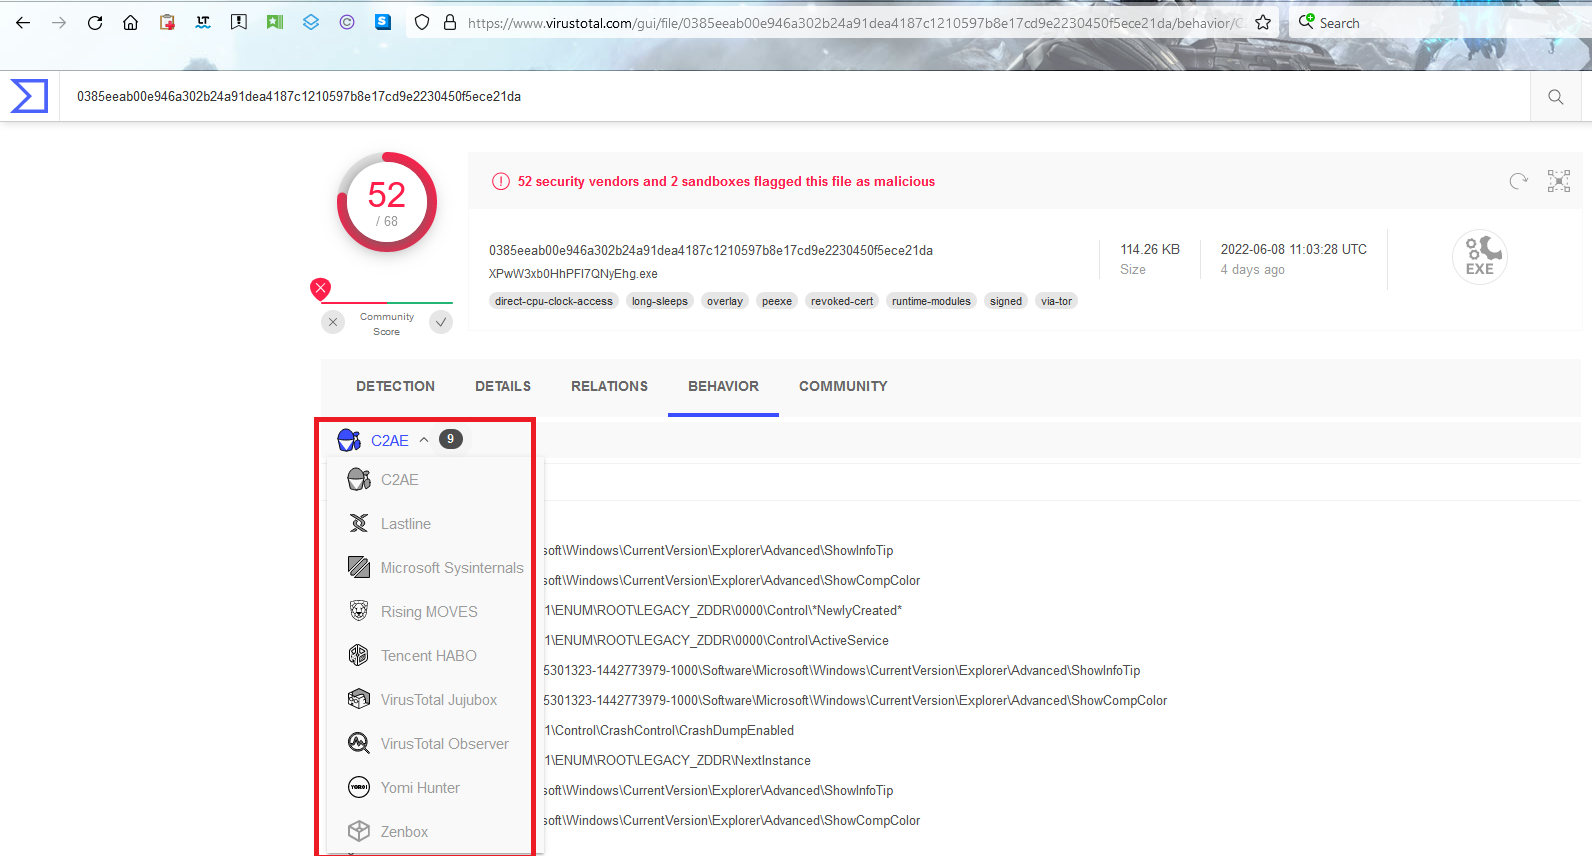
Task: Switch to the COMMUNITY tab
Action: [x=843, y=386]
